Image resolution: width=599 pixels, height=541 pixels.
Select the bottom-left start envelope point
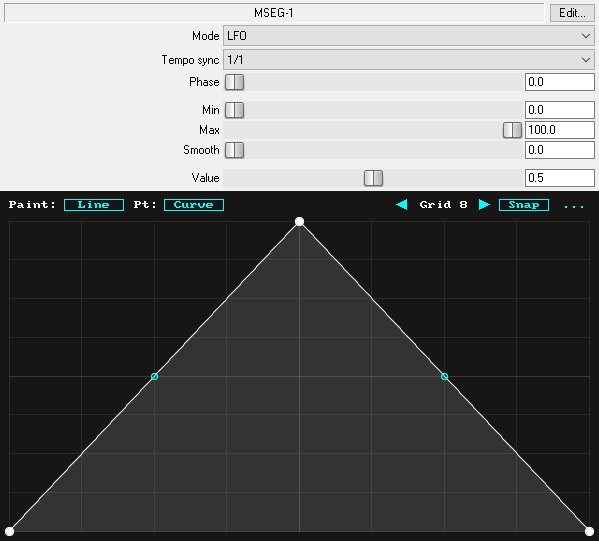(x=10, y=531)
